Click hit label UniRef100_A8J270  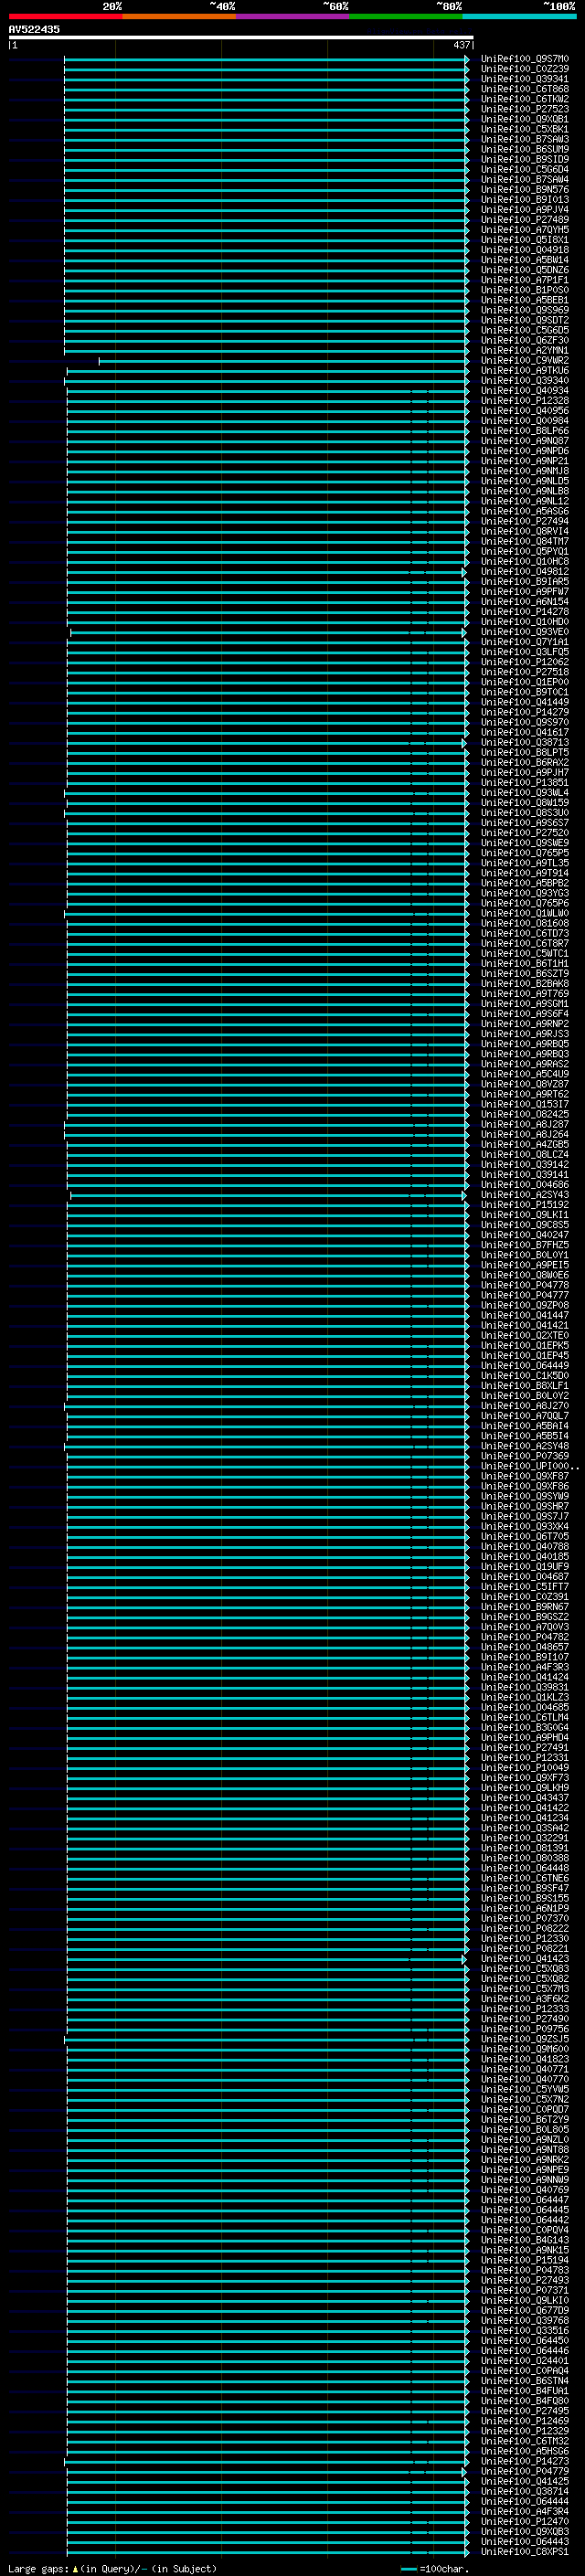tap(525, 1406)
